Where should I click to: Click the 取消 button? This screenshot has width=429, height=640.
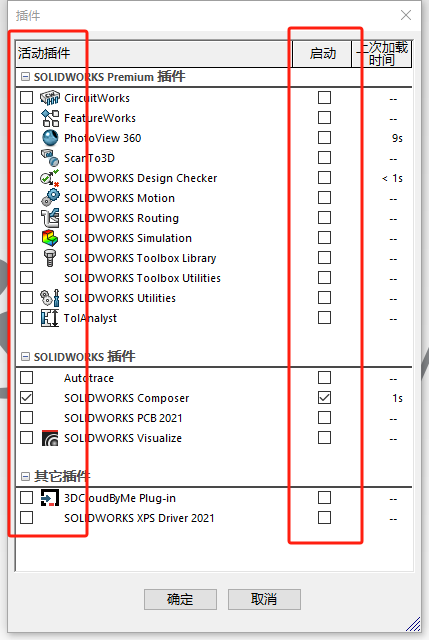click(264, 599)
